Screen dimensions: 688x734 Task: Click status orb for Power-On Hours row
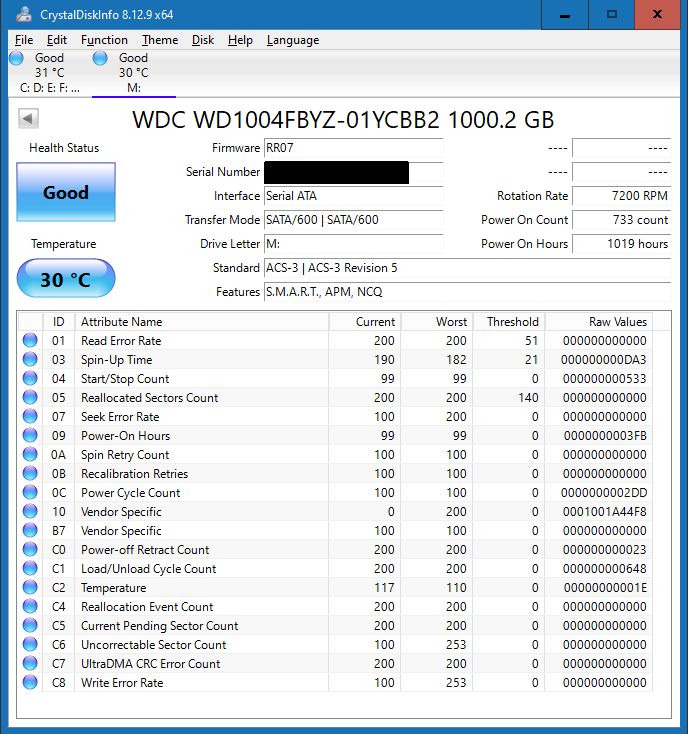[29, 436]
